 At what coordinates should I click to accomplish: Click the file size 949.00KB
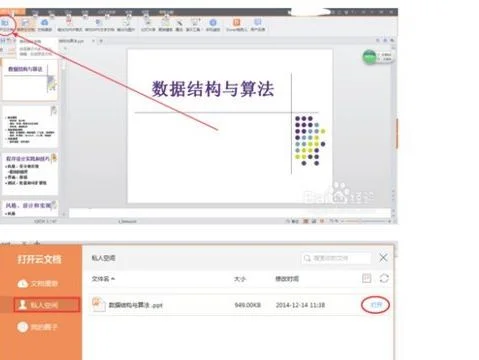coord(248,305)
